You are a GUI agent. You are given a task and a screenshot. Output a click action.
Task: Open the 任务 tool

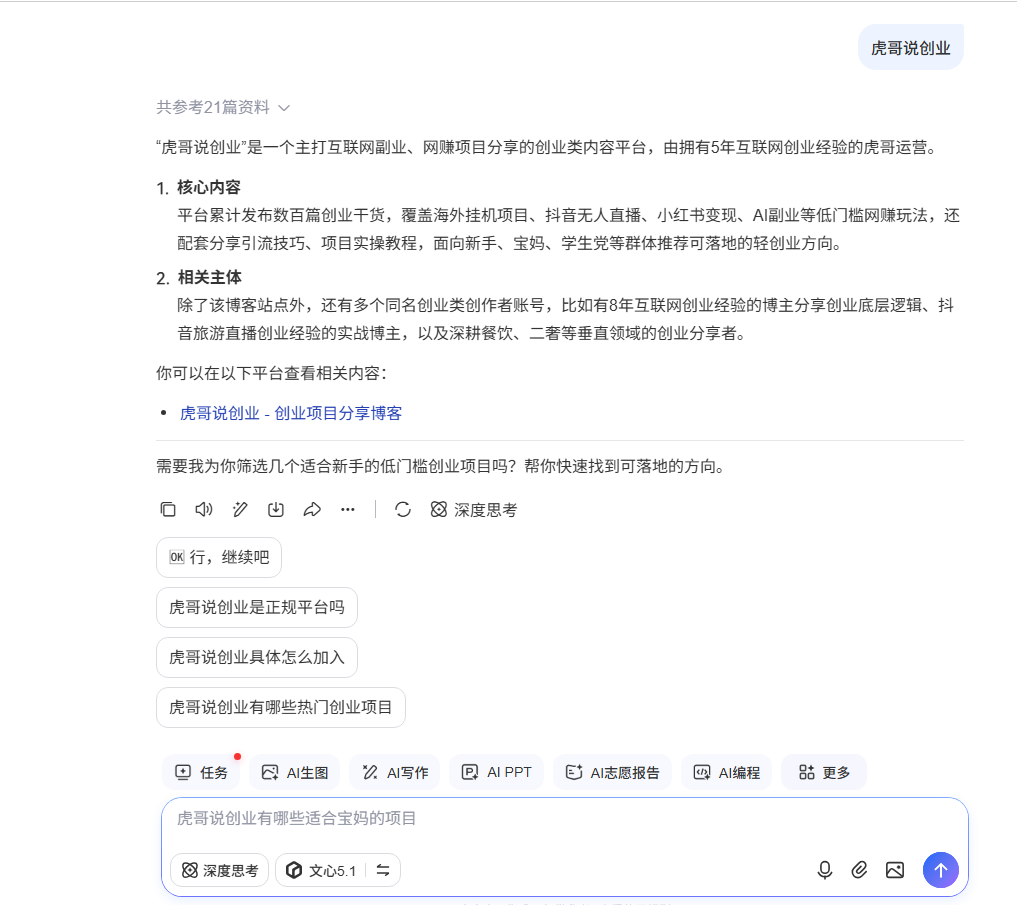[x=201, y=772]
